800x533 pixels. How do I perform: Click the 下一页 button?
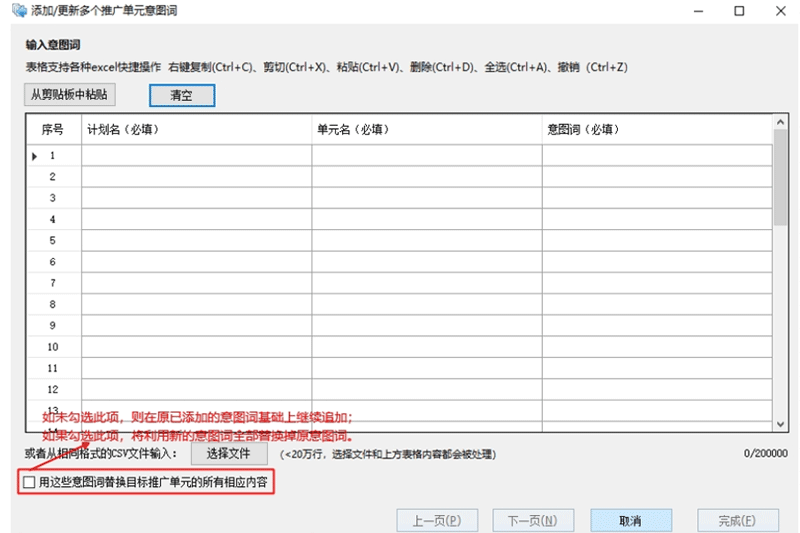(x=533, y=521)
